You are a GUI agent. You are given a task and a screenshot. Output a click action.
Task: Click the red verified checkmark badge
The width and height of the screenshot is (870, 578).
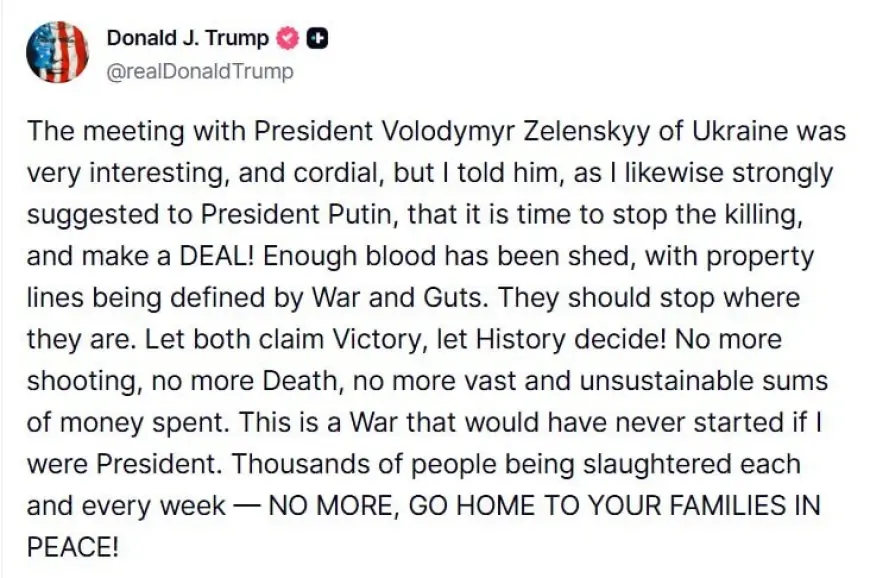pyautogui.click(x=288, y=38)
